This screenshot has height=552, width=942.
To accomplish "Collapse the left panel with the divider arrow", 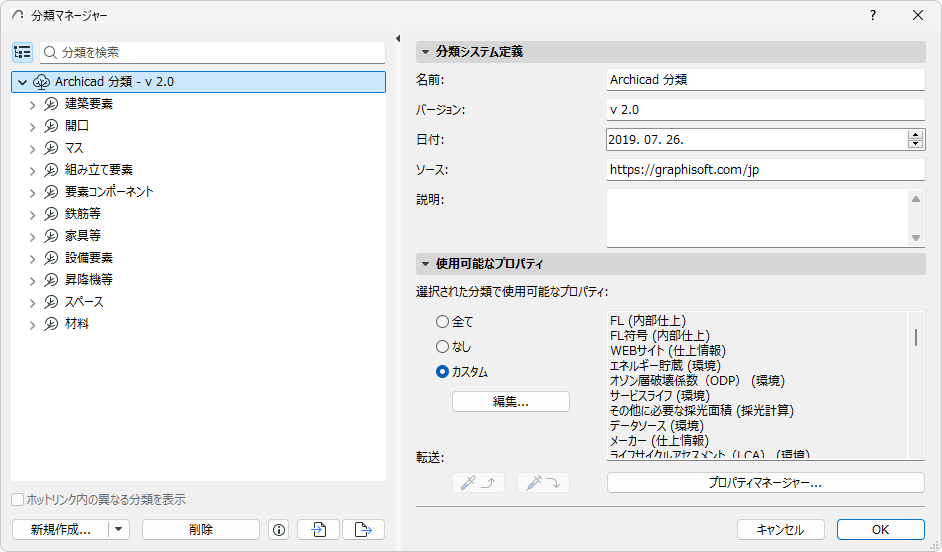I will (398, 38).
